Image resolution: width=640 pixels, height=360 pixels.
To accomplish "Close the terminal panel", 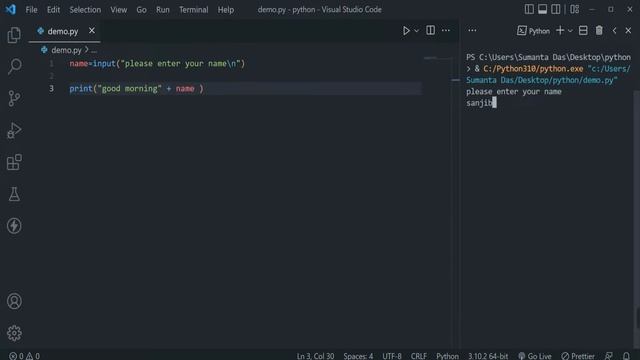I will coord(628,31).
